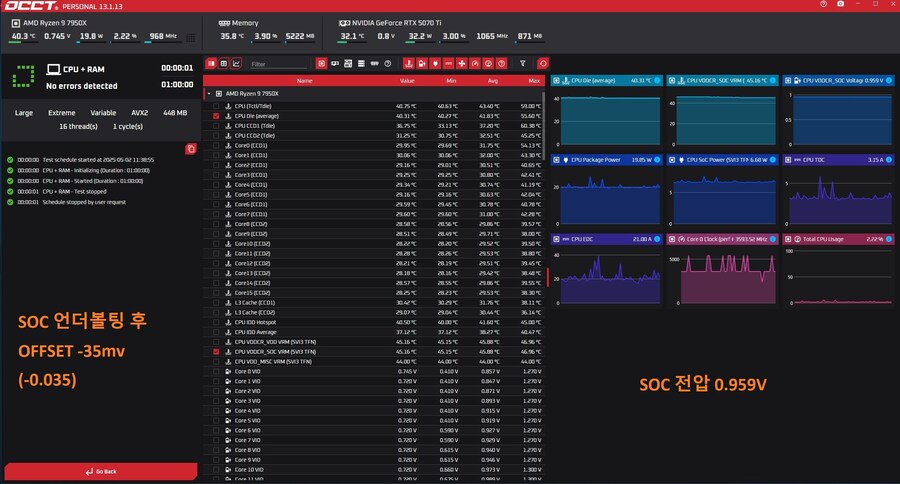The height and width of the screenshot is (484, 900).
Task: Uncheck the CPU Die (average) checkbox
Action: pos(216,116)
